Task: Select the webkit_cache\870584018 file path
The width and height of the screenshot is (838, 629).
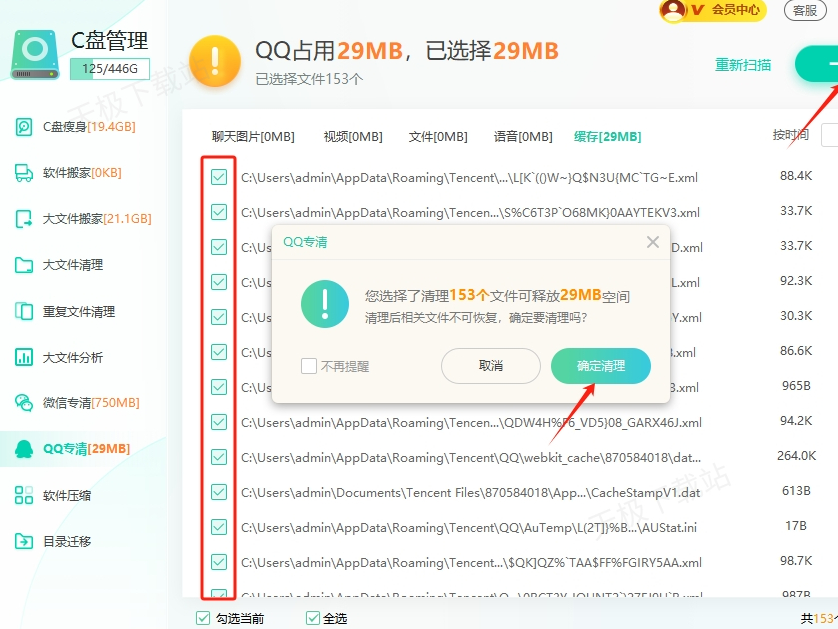Action: [x=471, y=458]
